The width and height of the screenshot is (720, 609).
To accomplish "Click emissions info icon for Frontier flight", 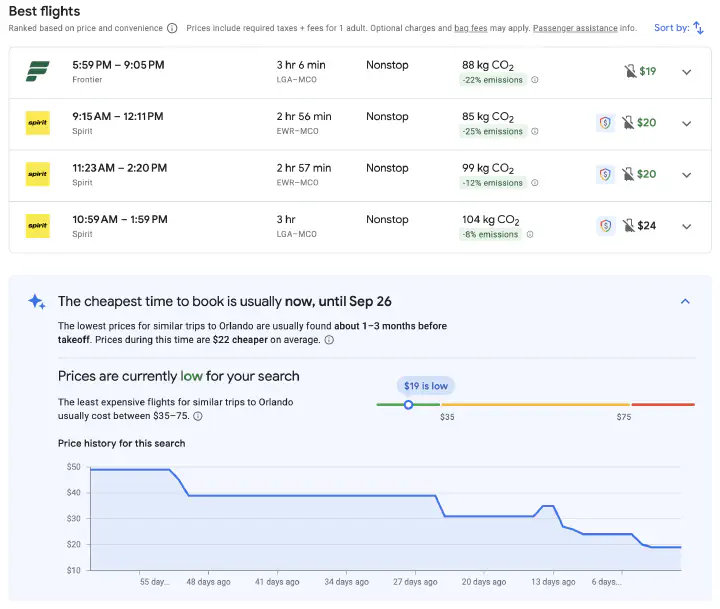I will coord(534,80).
